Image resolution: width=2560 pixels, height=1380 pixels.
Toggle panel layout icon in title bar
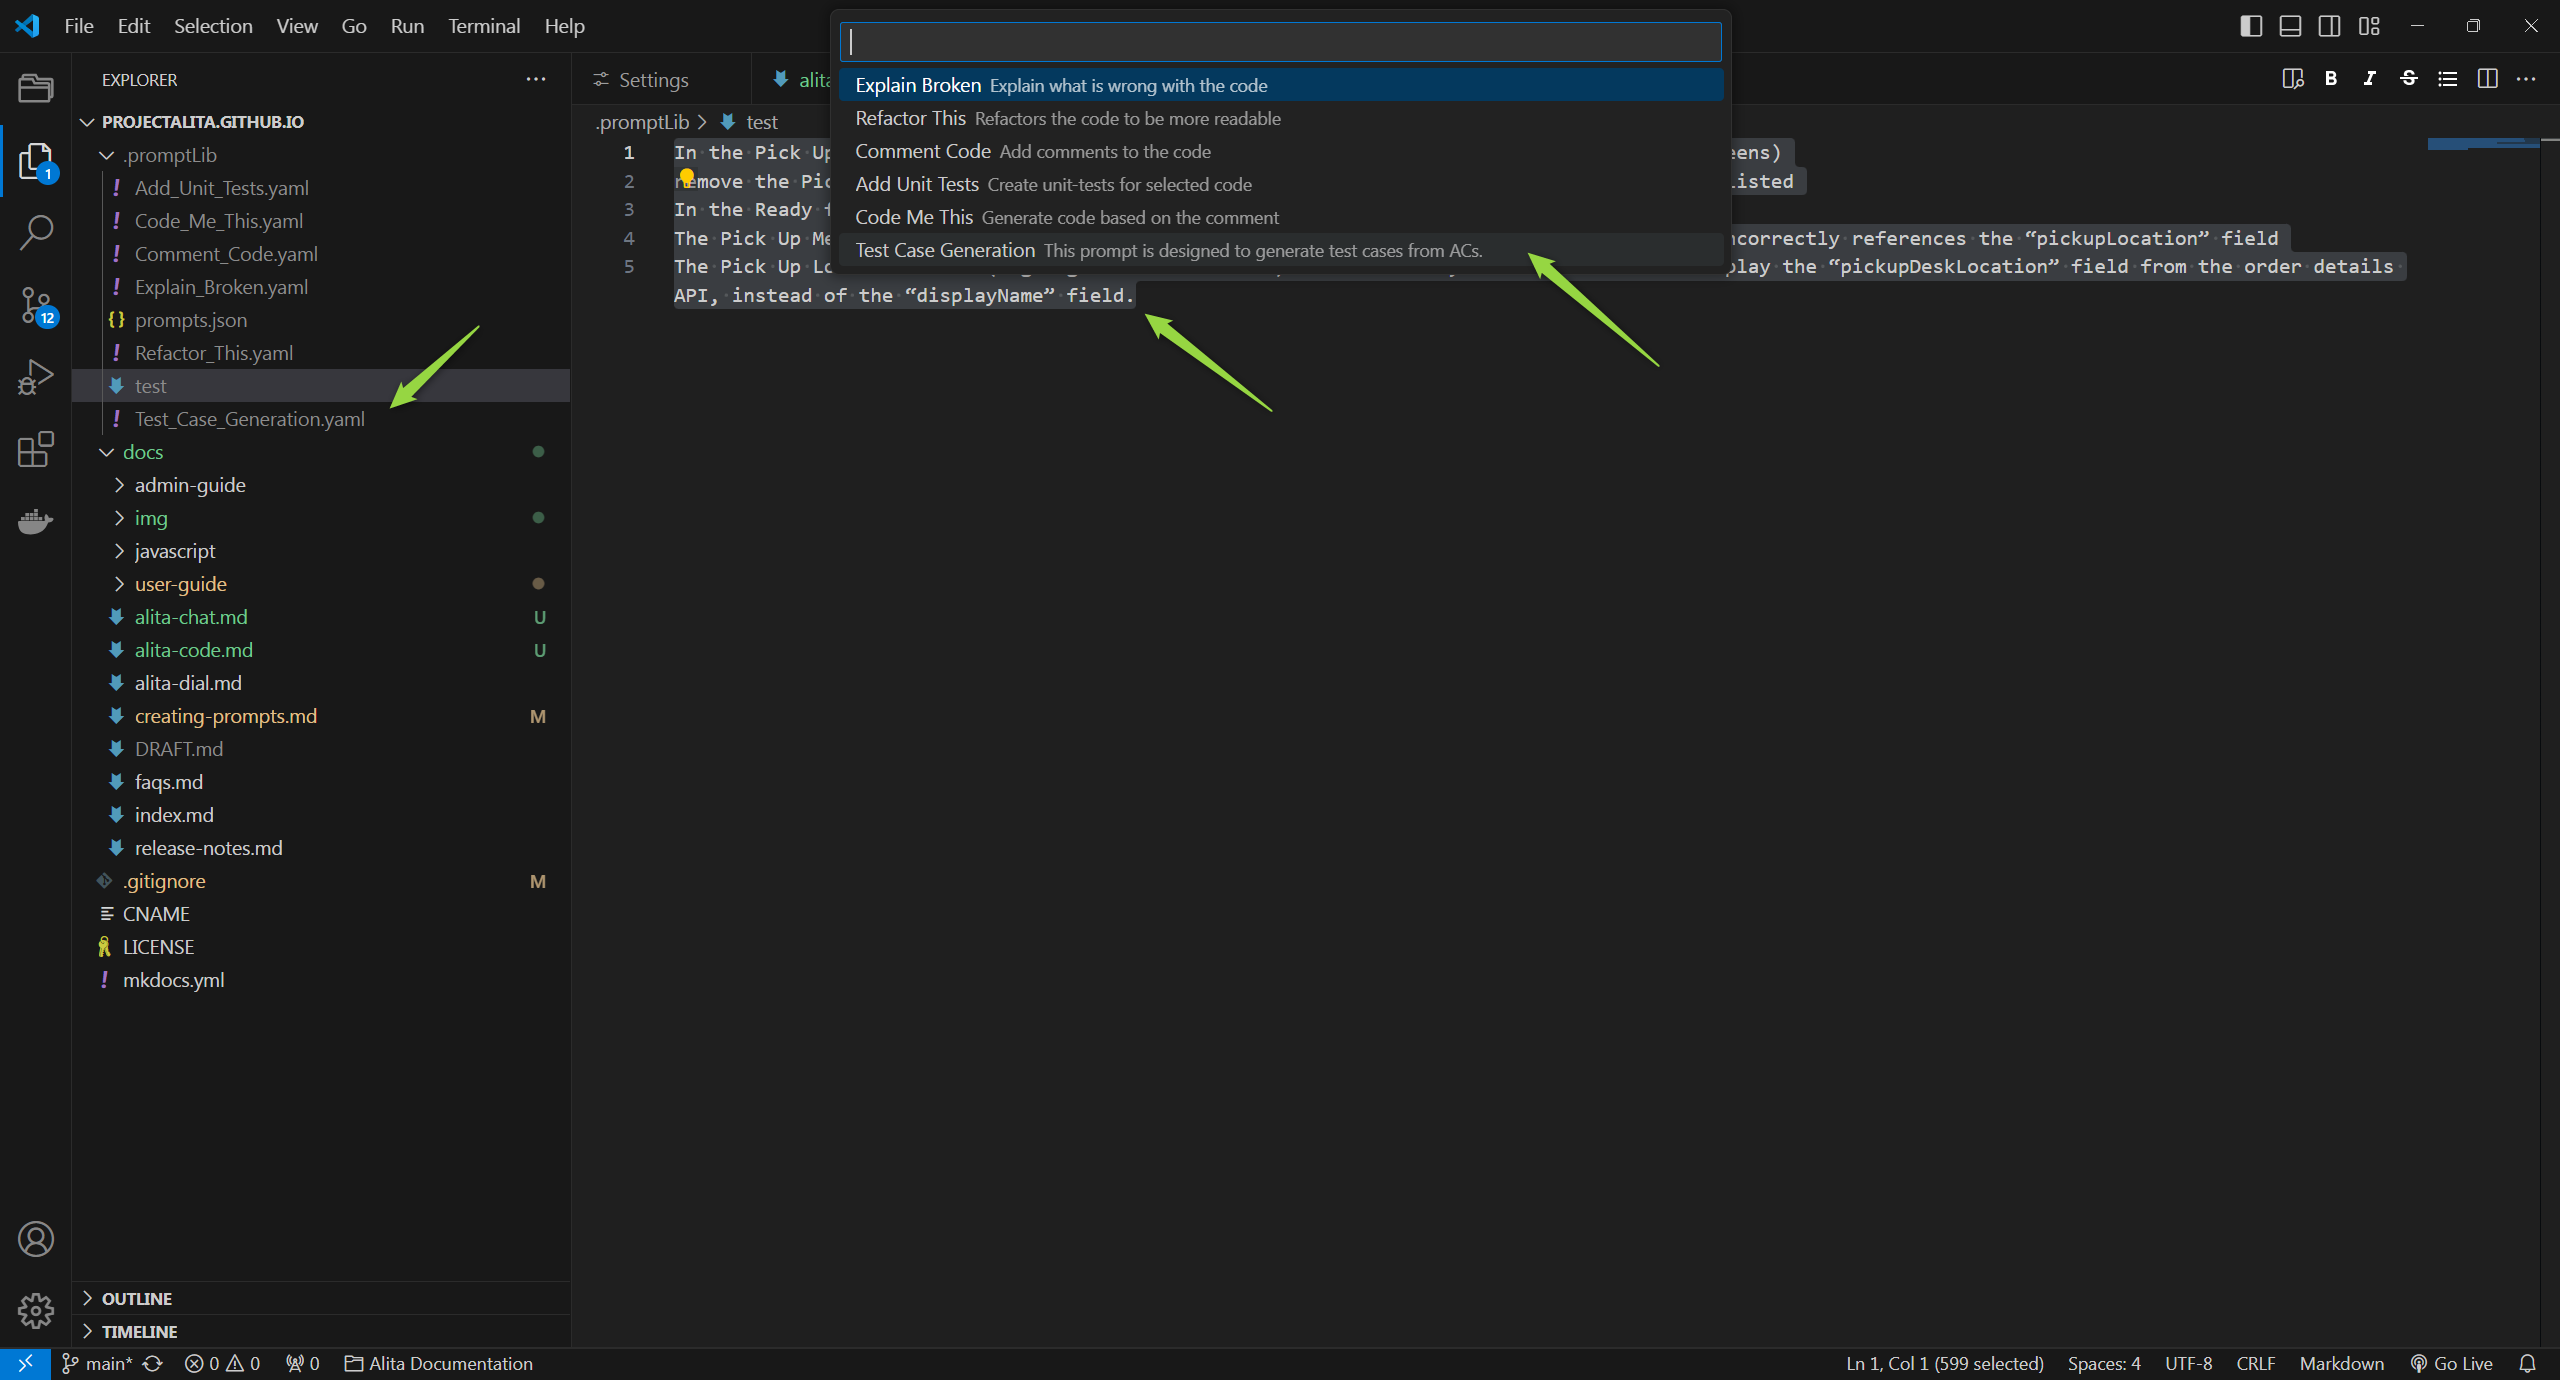[x=2290, y=26]
